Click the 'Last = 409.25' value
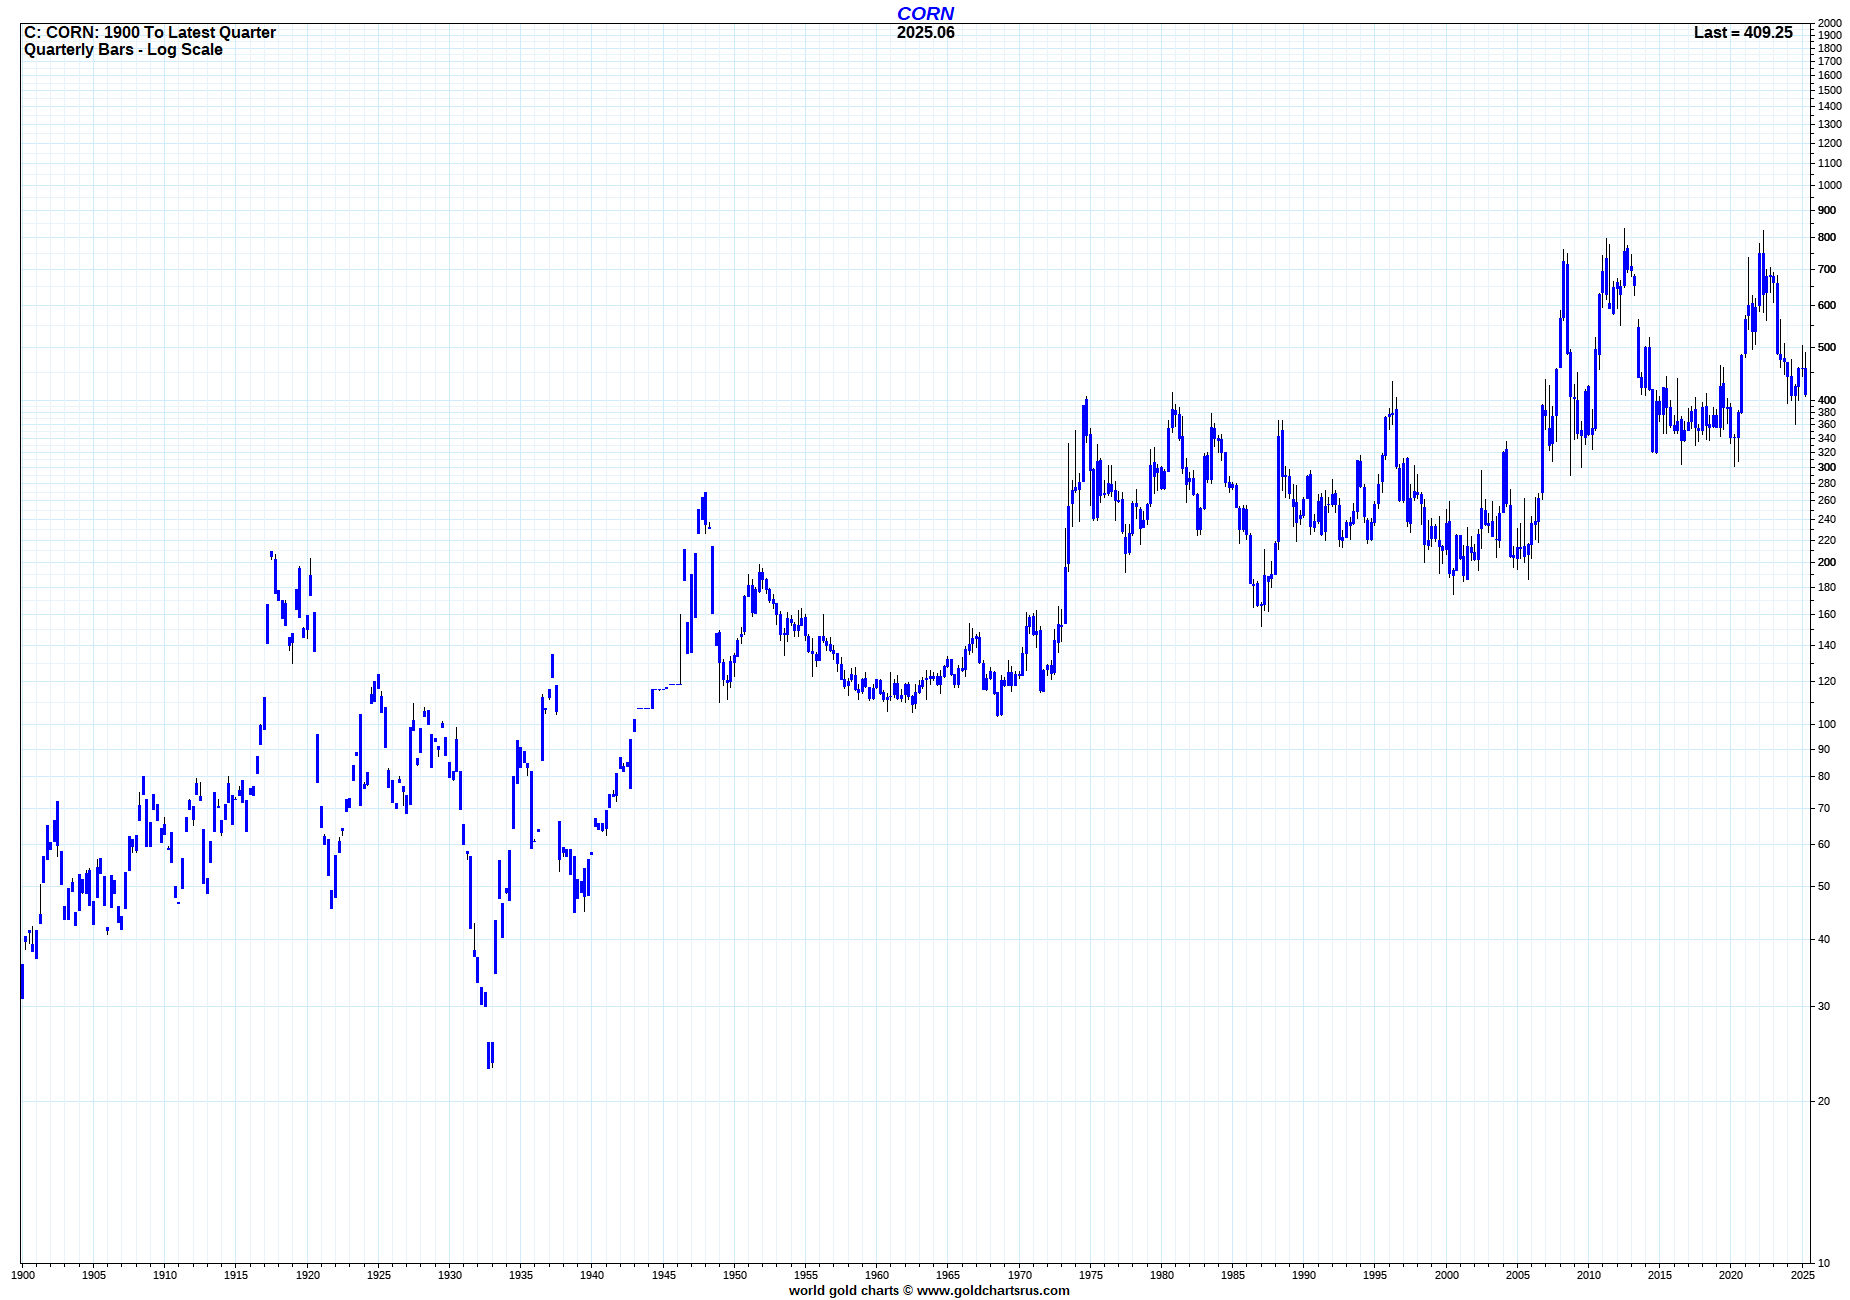This screenshot has width=1850, height=1300. 1743,32
